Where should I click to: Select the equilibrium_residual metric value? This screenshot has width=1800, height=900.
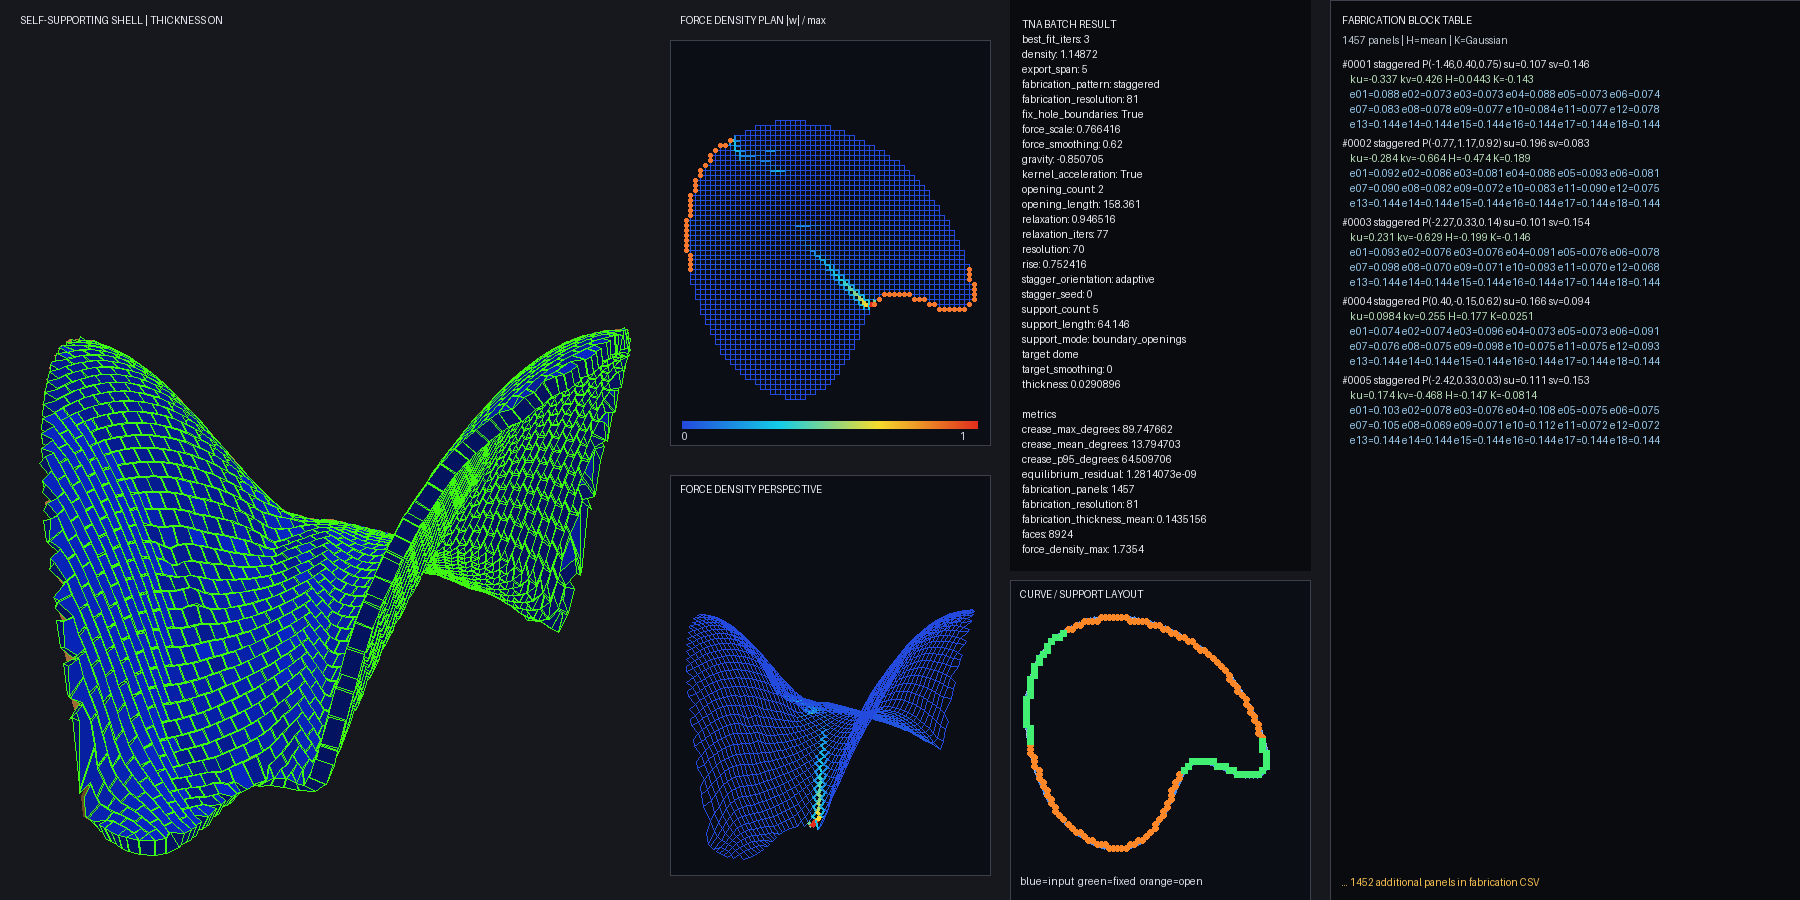coord(1109,474)
